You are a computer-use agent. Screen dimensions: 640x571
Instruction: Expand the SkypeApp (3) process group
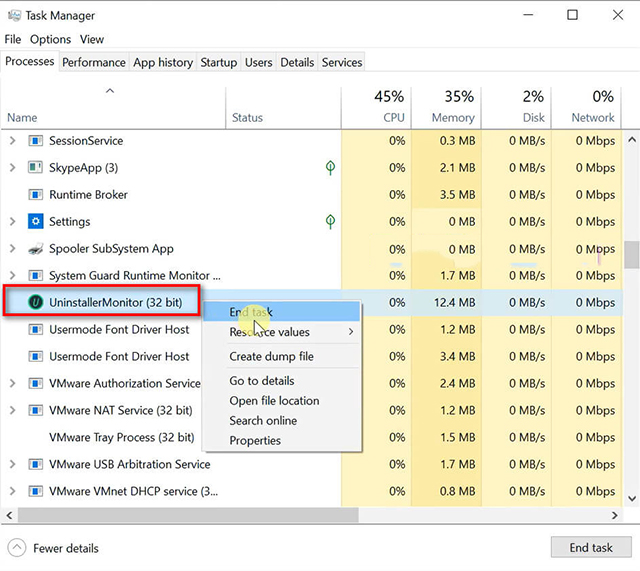(13, 168)
